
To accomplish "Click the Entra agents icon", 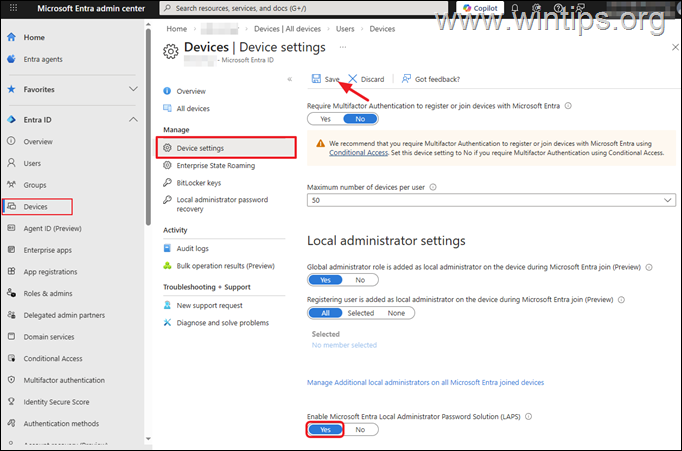I will [12, 59].
